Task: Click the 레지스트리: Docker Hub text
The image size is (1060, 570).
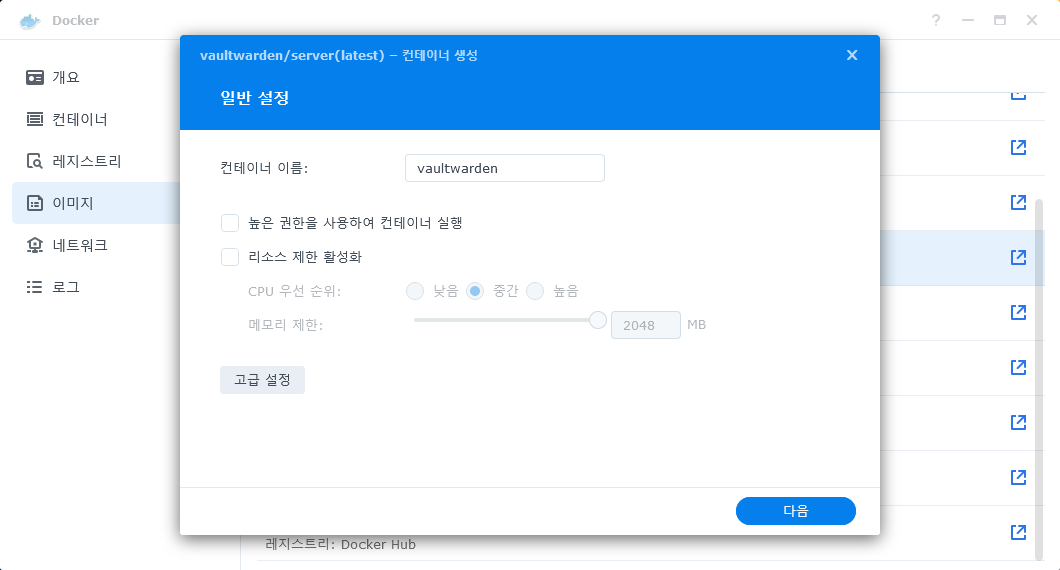Action: pyautogui.click(x=341, y=544)
